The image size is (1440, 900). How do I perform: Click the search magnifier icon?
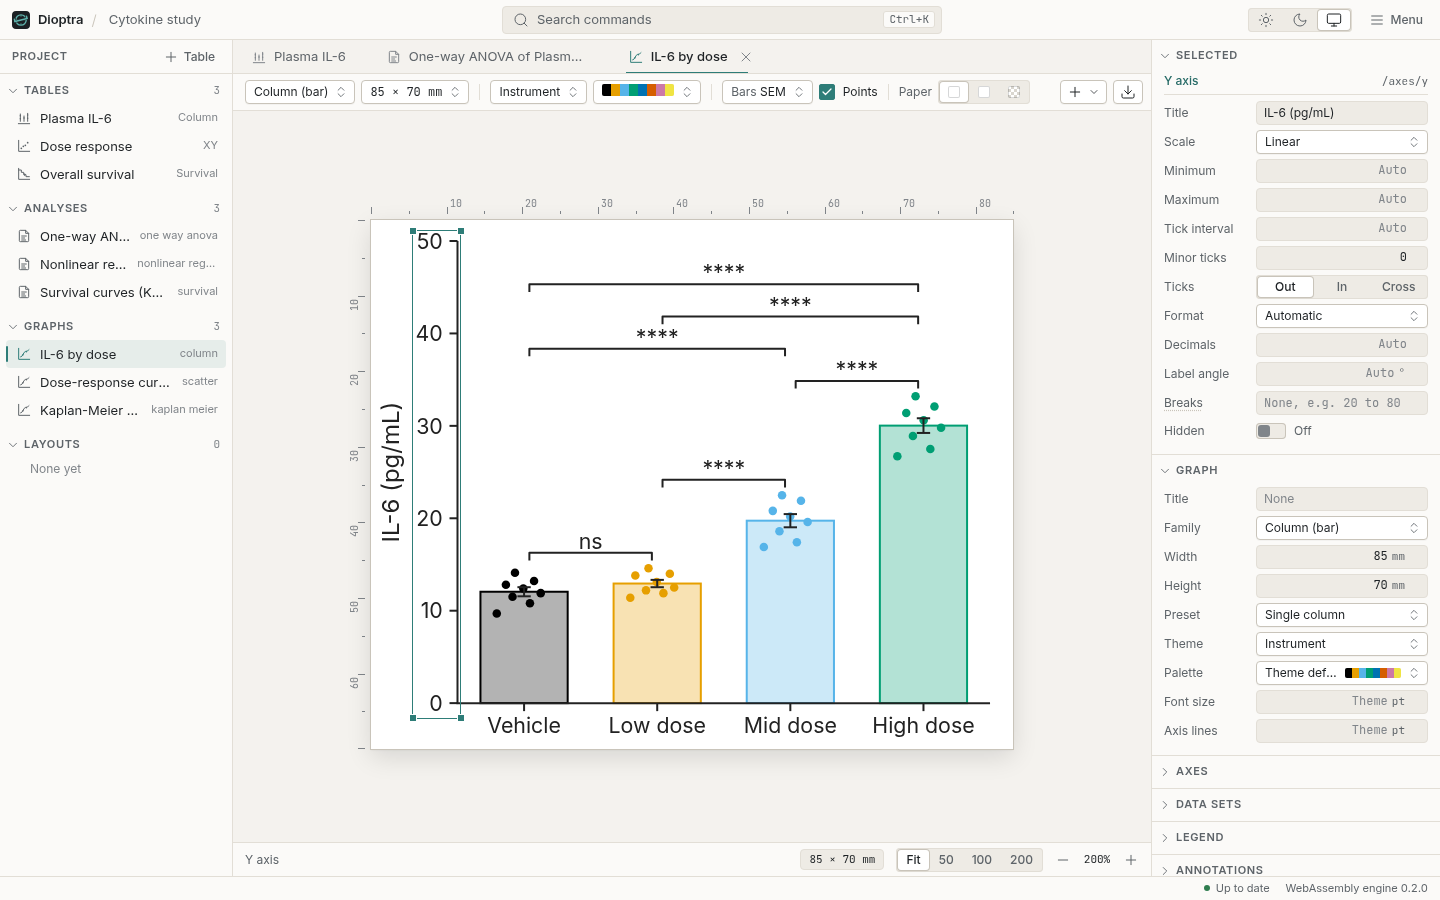521,20
